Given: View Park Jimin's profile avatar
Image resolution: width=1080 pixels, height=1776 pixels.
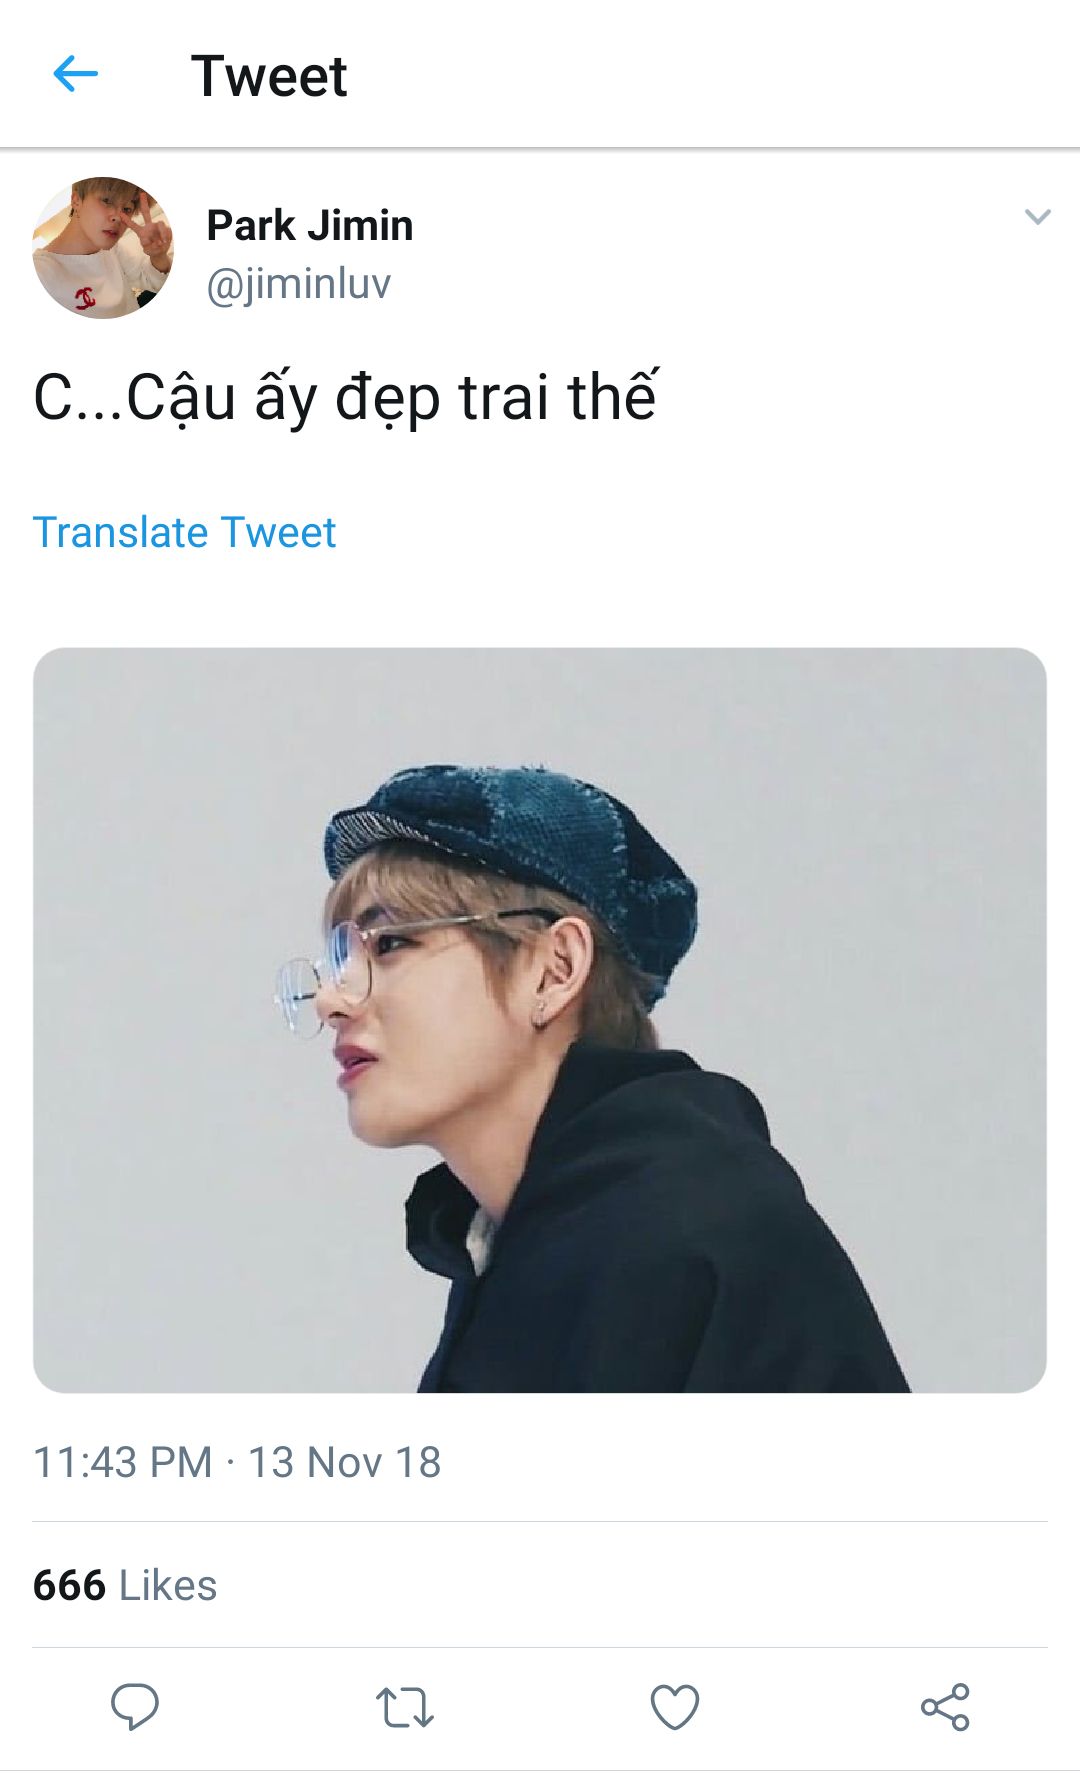Looking at the screenshot, I should click(x=103, y=248).
